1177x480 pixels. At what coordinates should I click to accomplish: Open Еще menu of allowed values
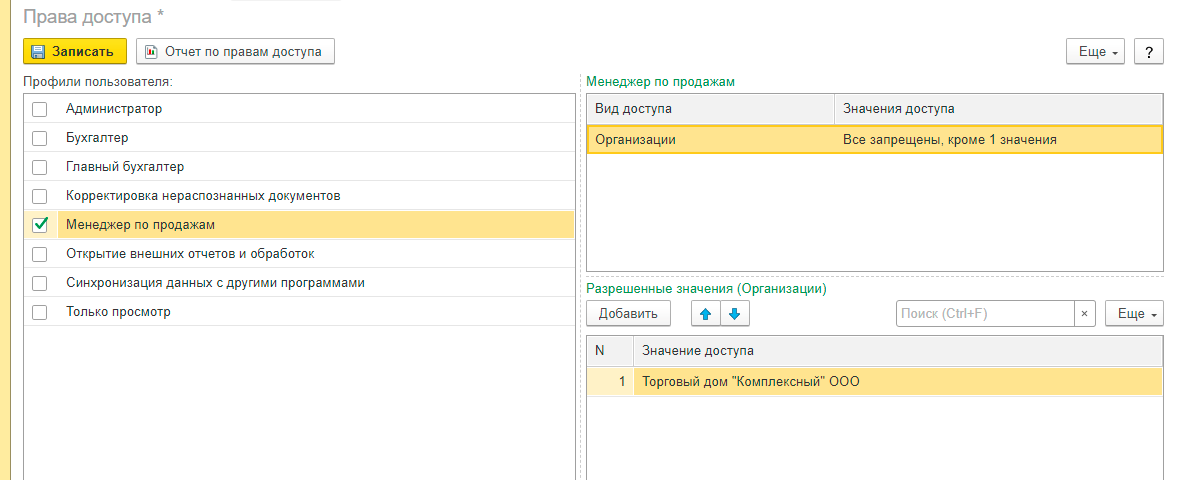pyautogui.click(x=1134, y=314)
